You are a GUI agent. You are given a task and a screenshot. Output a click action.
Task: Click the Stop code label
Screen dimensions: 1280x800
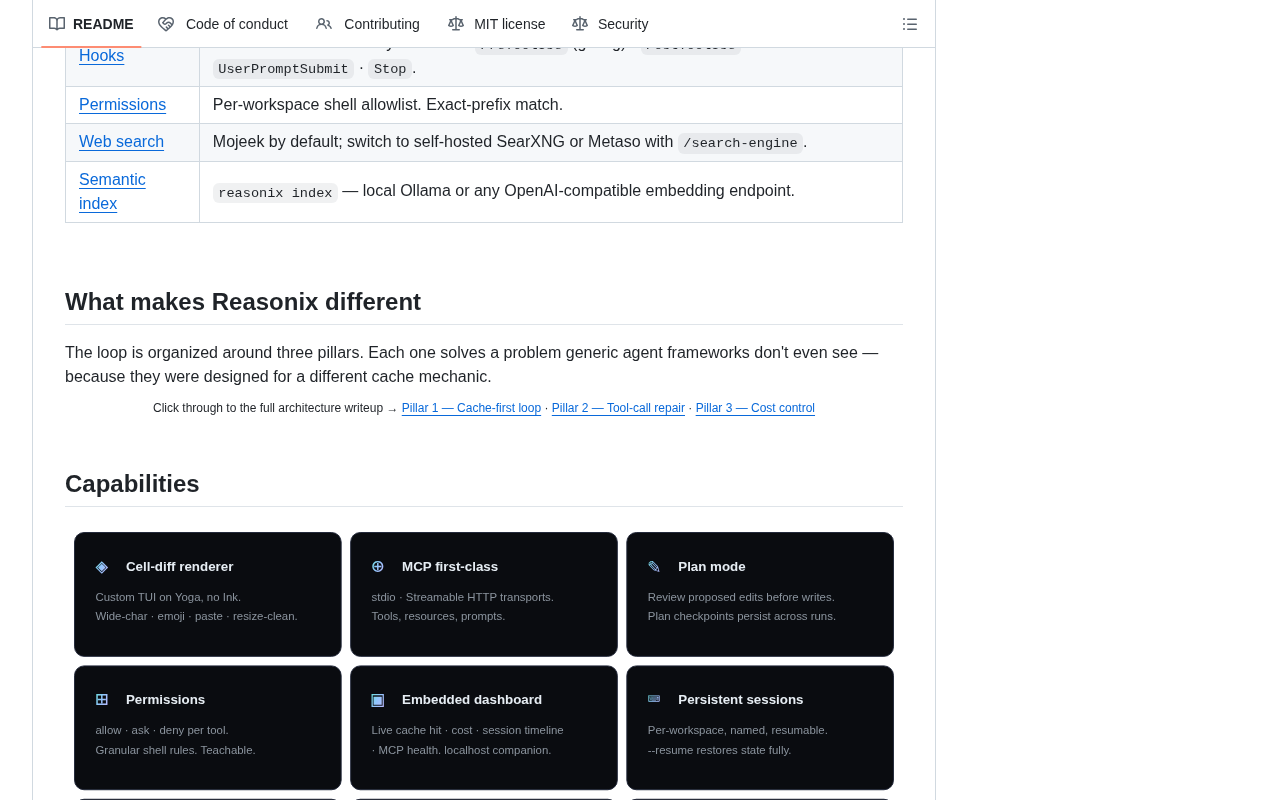click(x=390, y=69)
